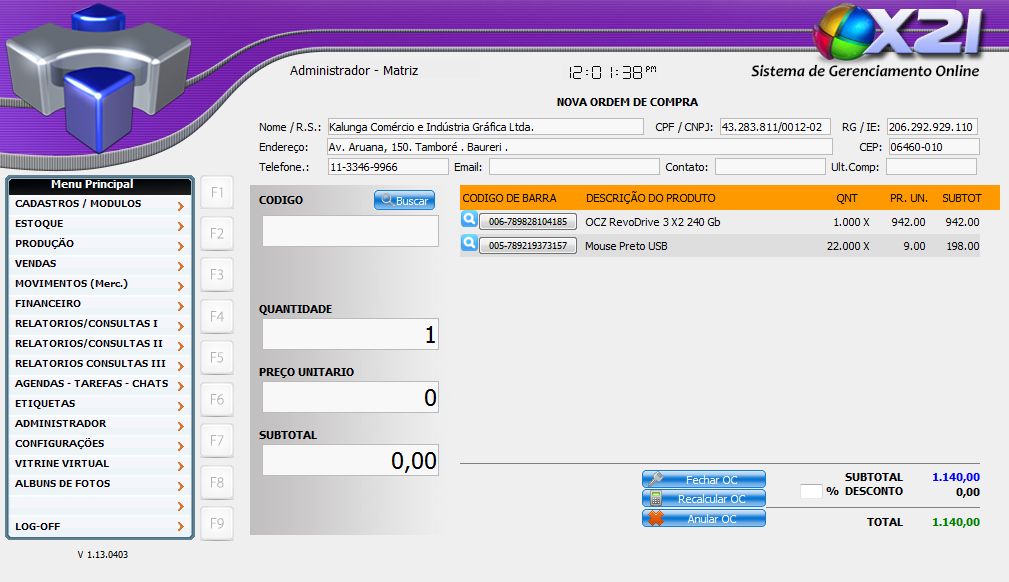Open the VENDAS menu item
Viewport: 1009px width, 582px height.
click(36, 264)
